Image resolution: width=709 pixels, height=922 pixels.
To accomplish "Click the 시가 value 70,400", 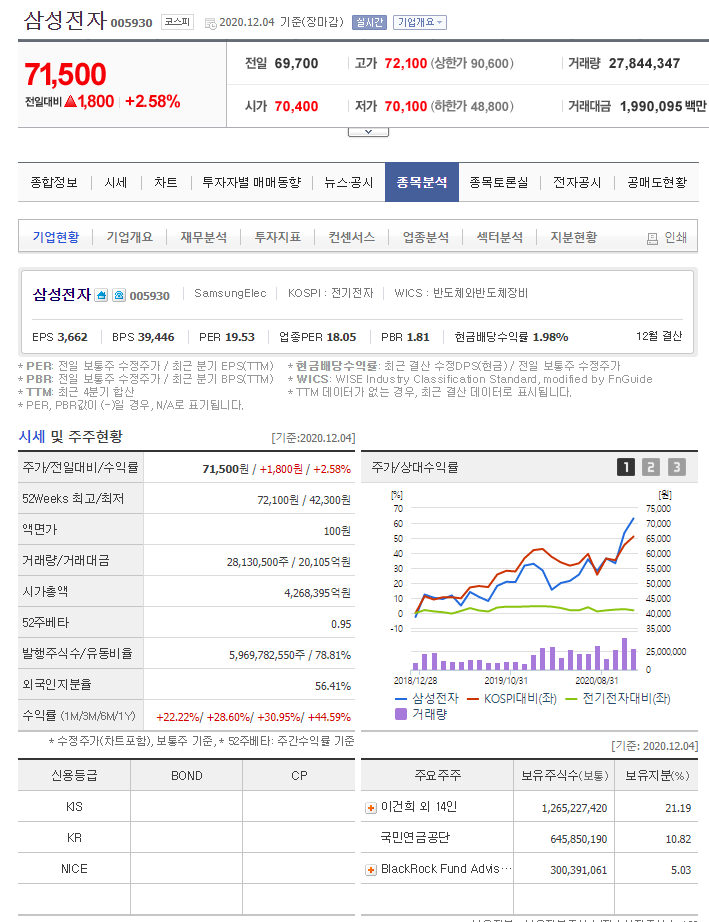I will point(296,106).
